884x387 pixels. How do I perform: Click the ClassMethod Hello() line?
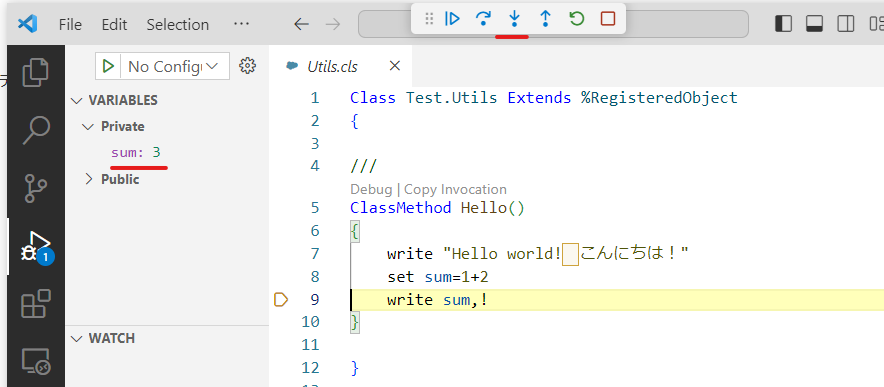click(437, 208)
